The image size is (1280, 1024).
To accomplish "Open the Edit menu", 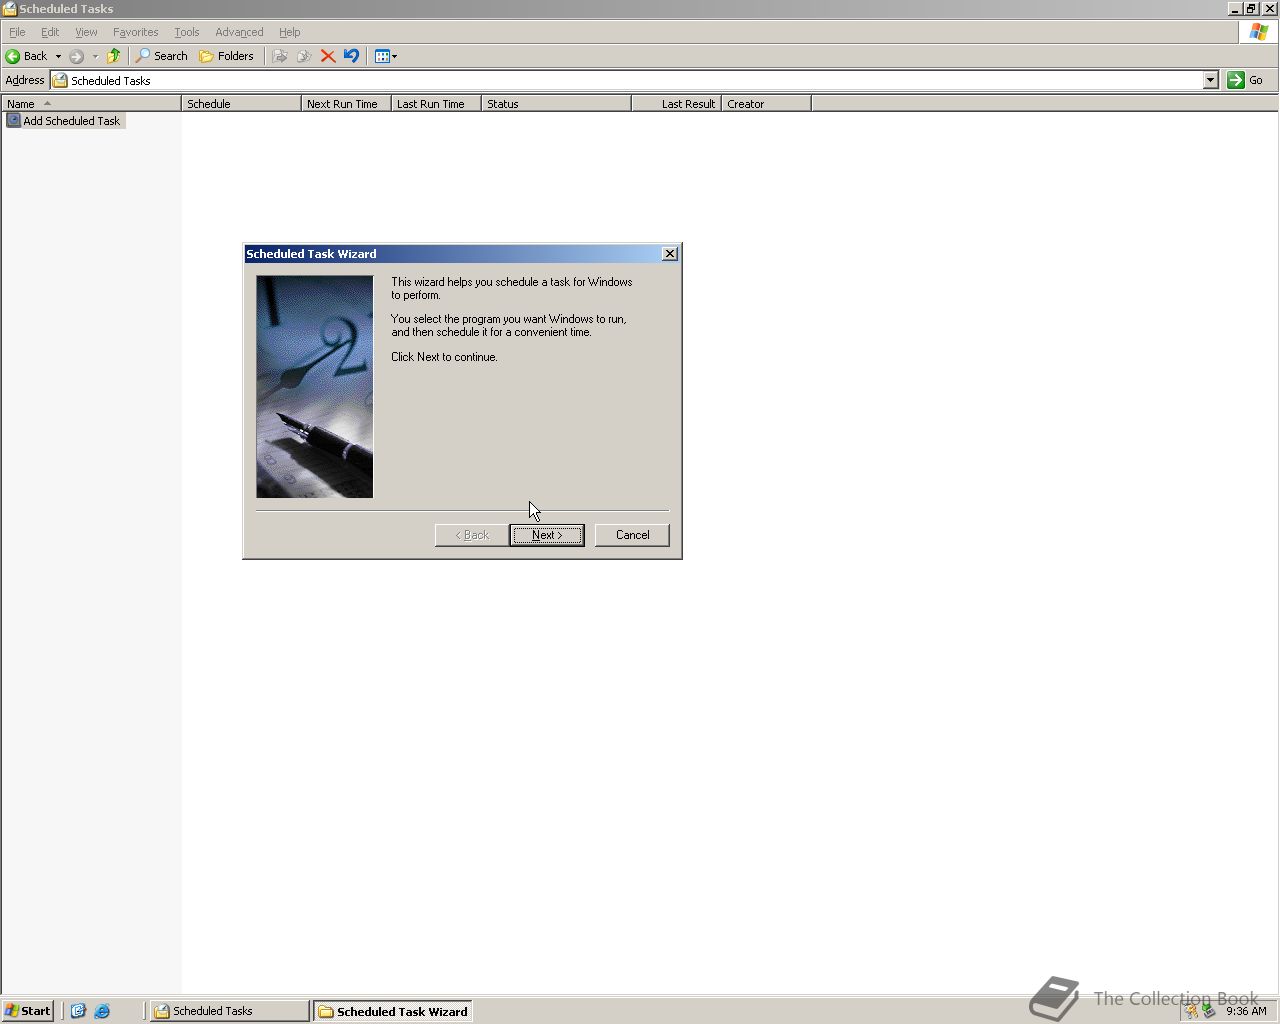I will [x=50, y=32].
